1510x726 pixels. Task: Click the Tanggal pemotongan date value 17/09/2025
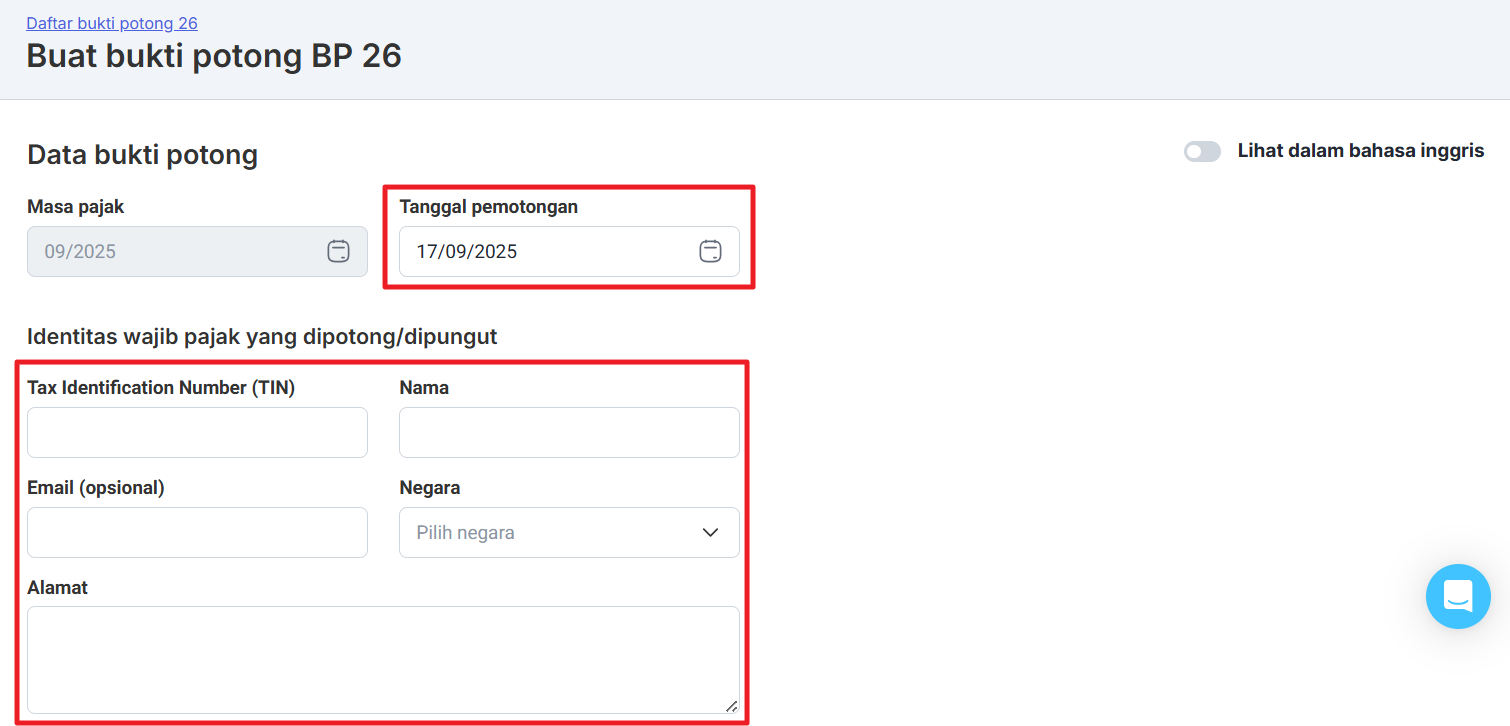[x=467, y=251]
